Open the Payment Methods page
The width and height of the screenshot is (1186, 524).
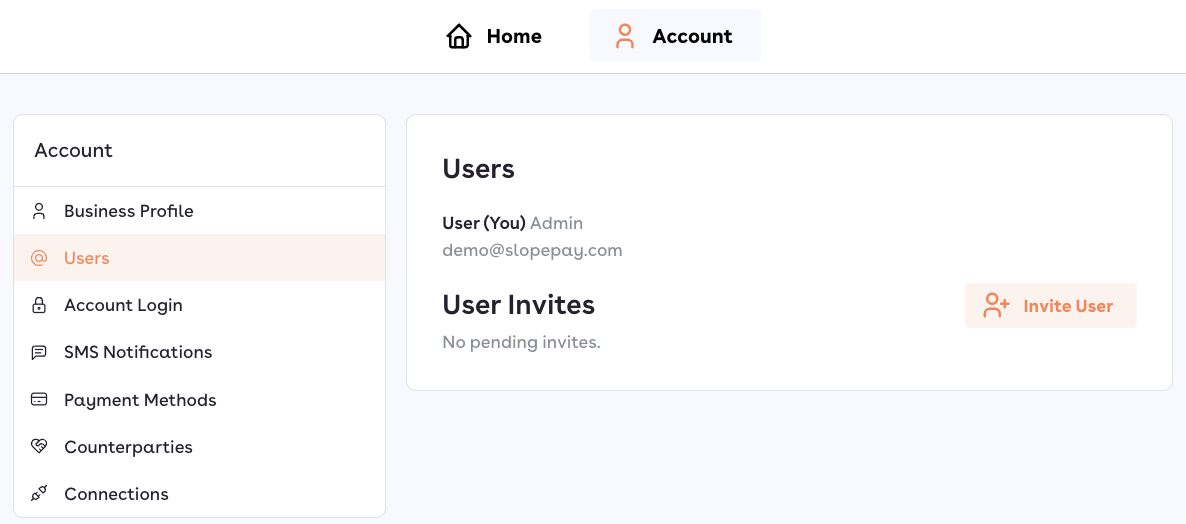pos(140,400)
